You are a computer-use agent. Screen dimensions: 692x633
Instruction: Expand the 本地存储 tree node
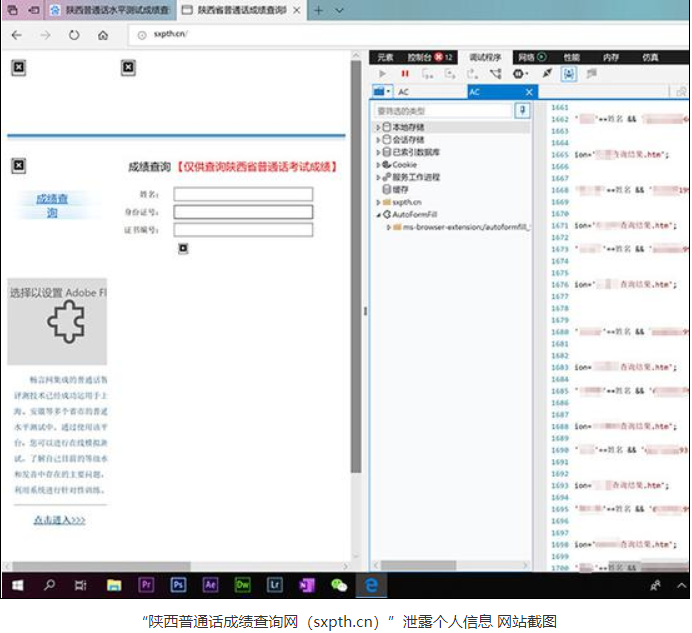coord(378,128)
